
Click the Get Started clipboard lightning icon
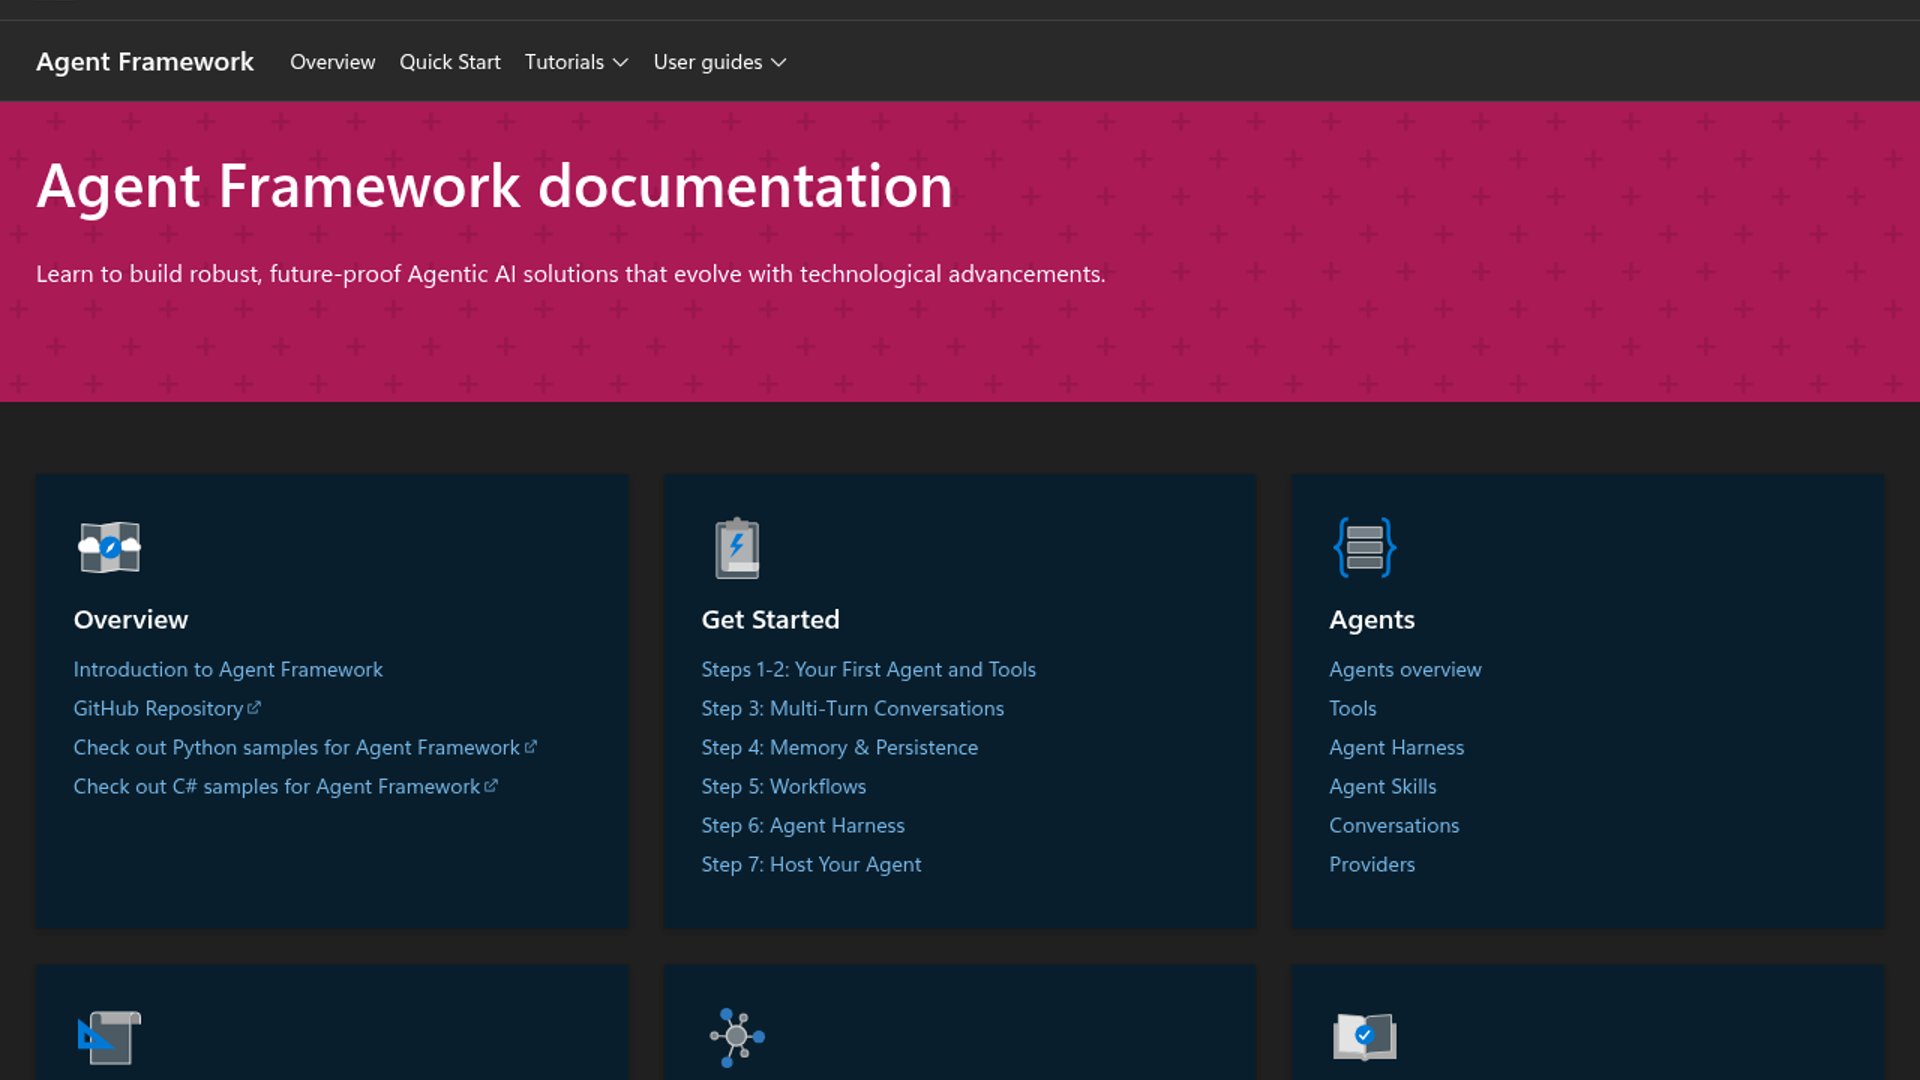pos(737,548)
